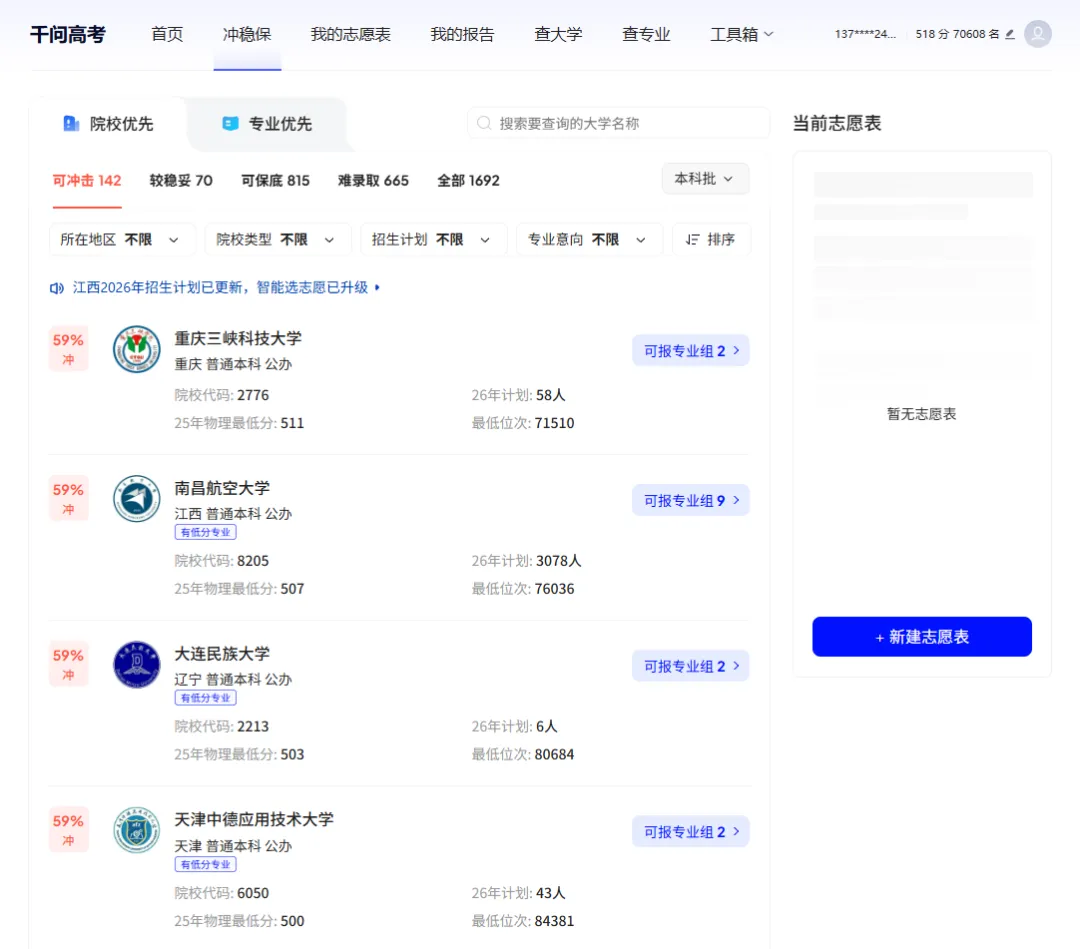
Task: Switch to 专业优先 tab
Action: point(267,124)
